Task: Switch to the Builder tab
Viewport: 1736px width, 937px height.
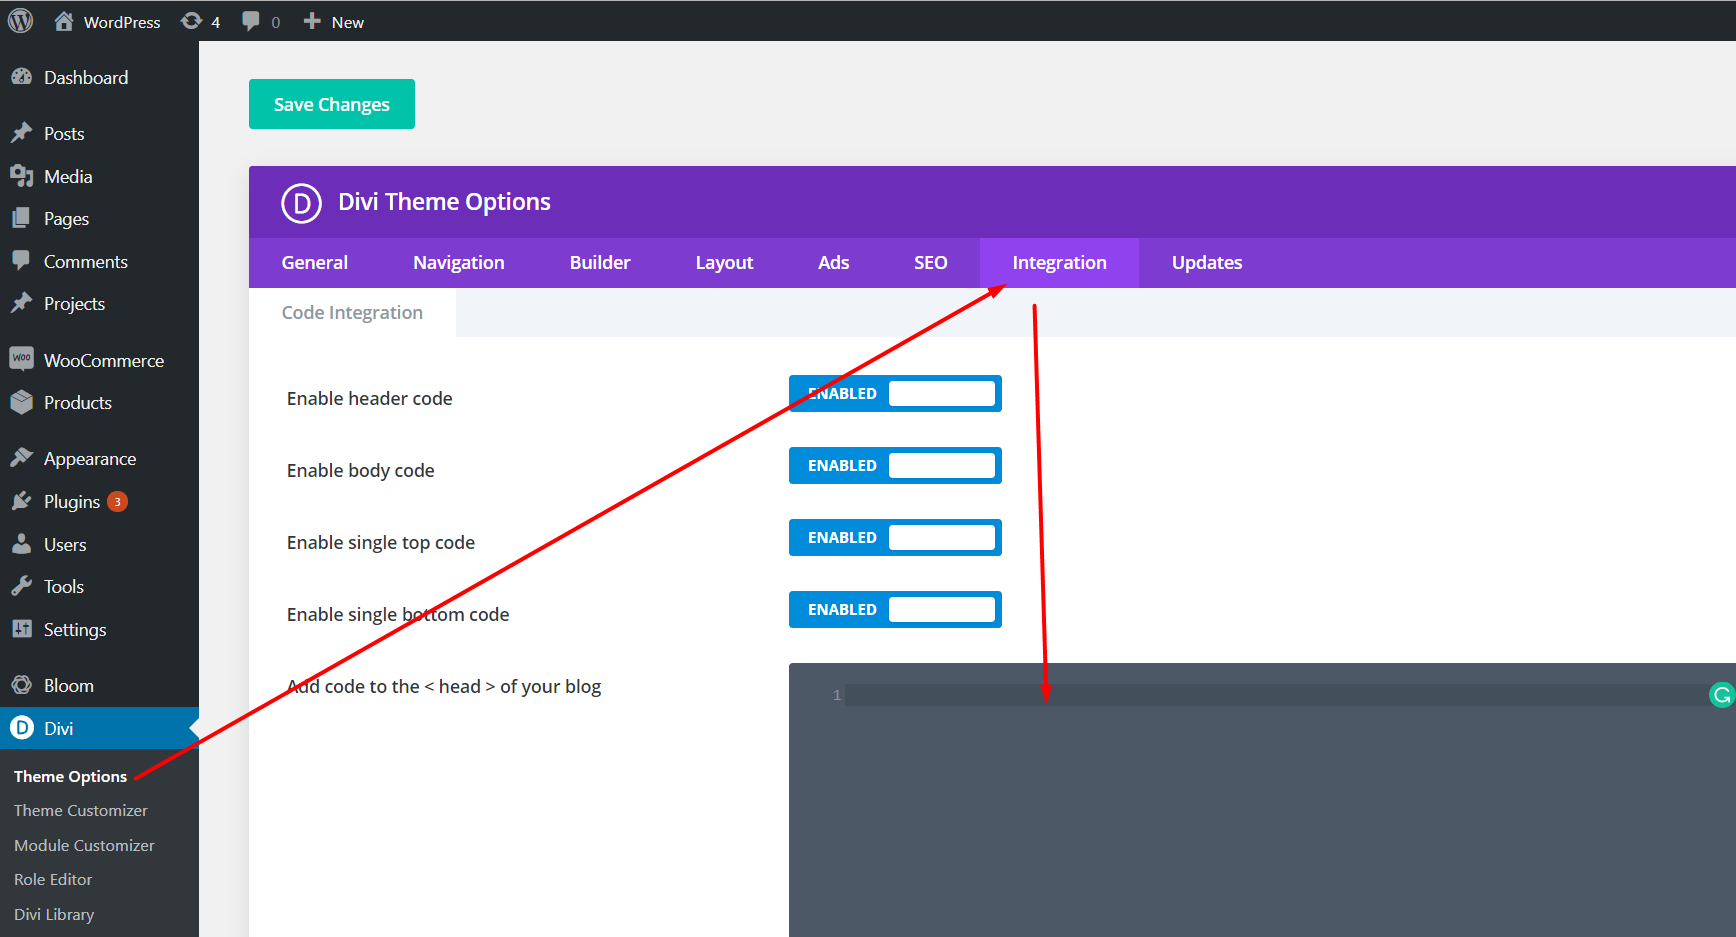Action: (x=600, y=263)
